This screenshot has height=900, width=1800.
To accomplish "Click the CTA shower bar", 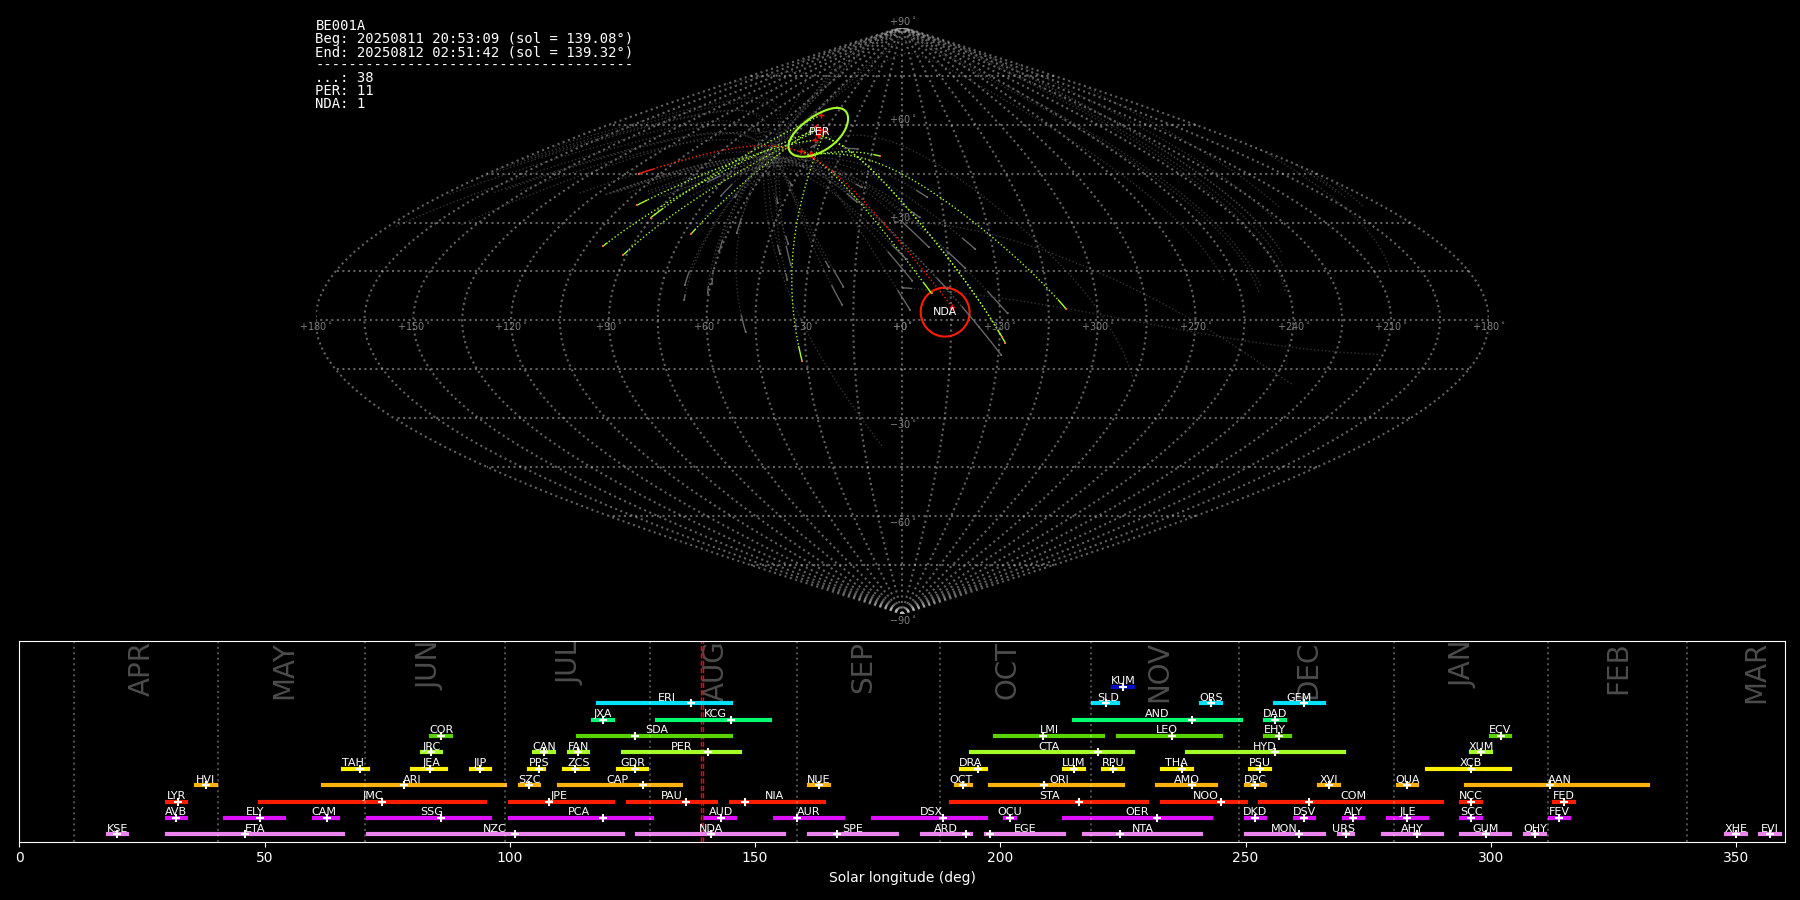I will 1052,752.
